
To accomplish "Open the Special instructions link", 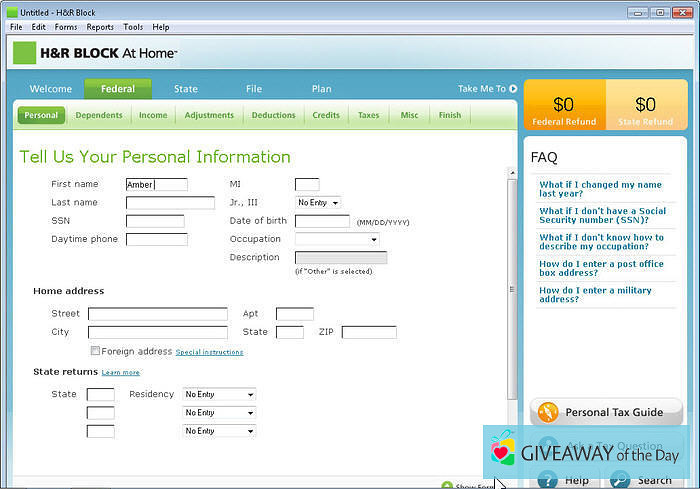I will (209, 352).
